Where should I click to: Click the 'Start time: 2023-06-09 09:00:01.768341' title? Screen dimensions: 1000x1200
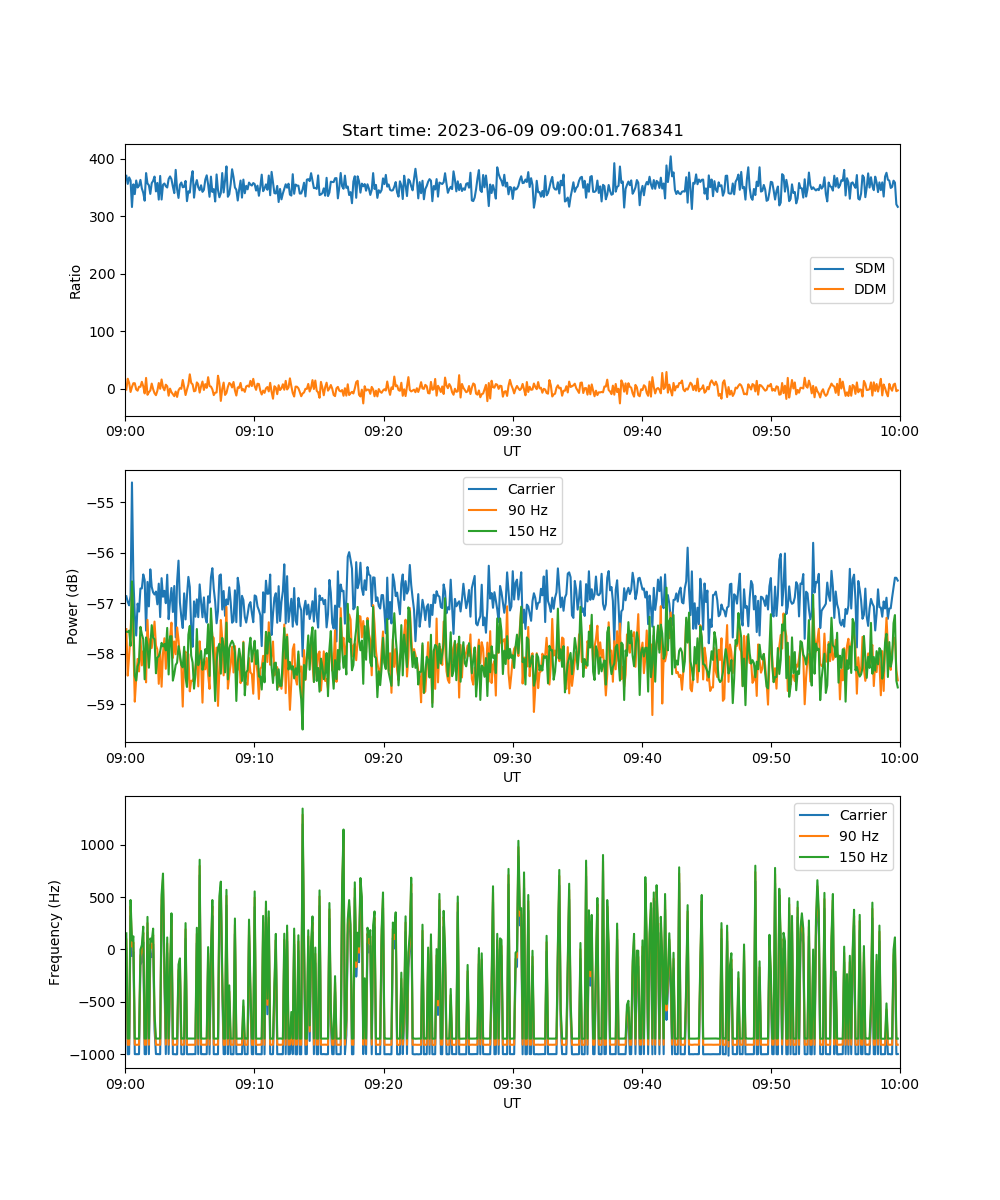pyautogui.click(x=512, y=131)
